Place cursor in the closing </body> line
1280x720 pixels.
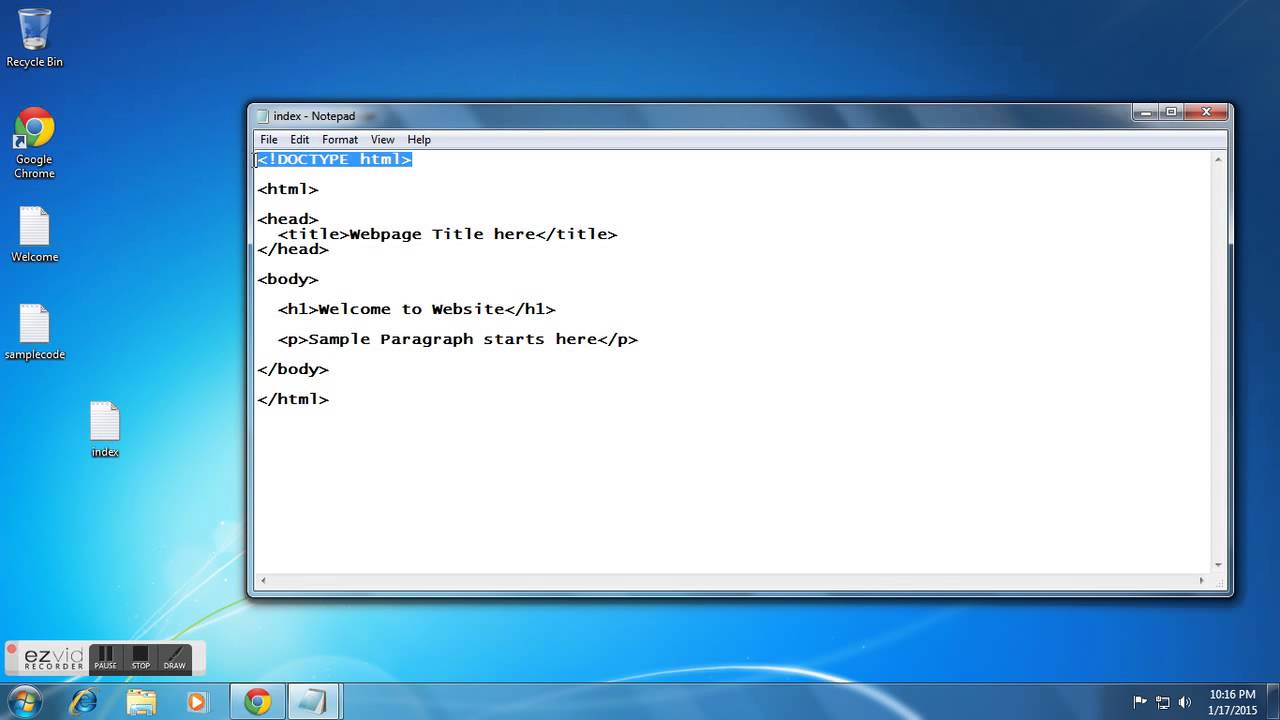pos(293,369)
